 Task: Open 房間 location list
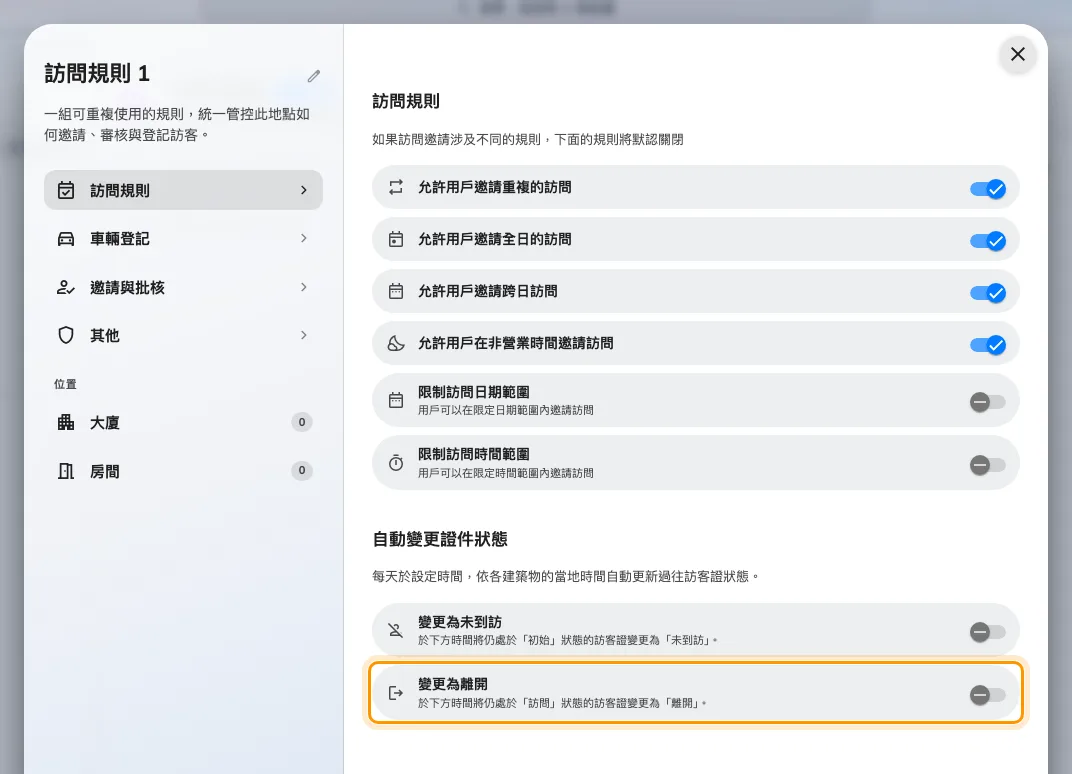(183, 471)
